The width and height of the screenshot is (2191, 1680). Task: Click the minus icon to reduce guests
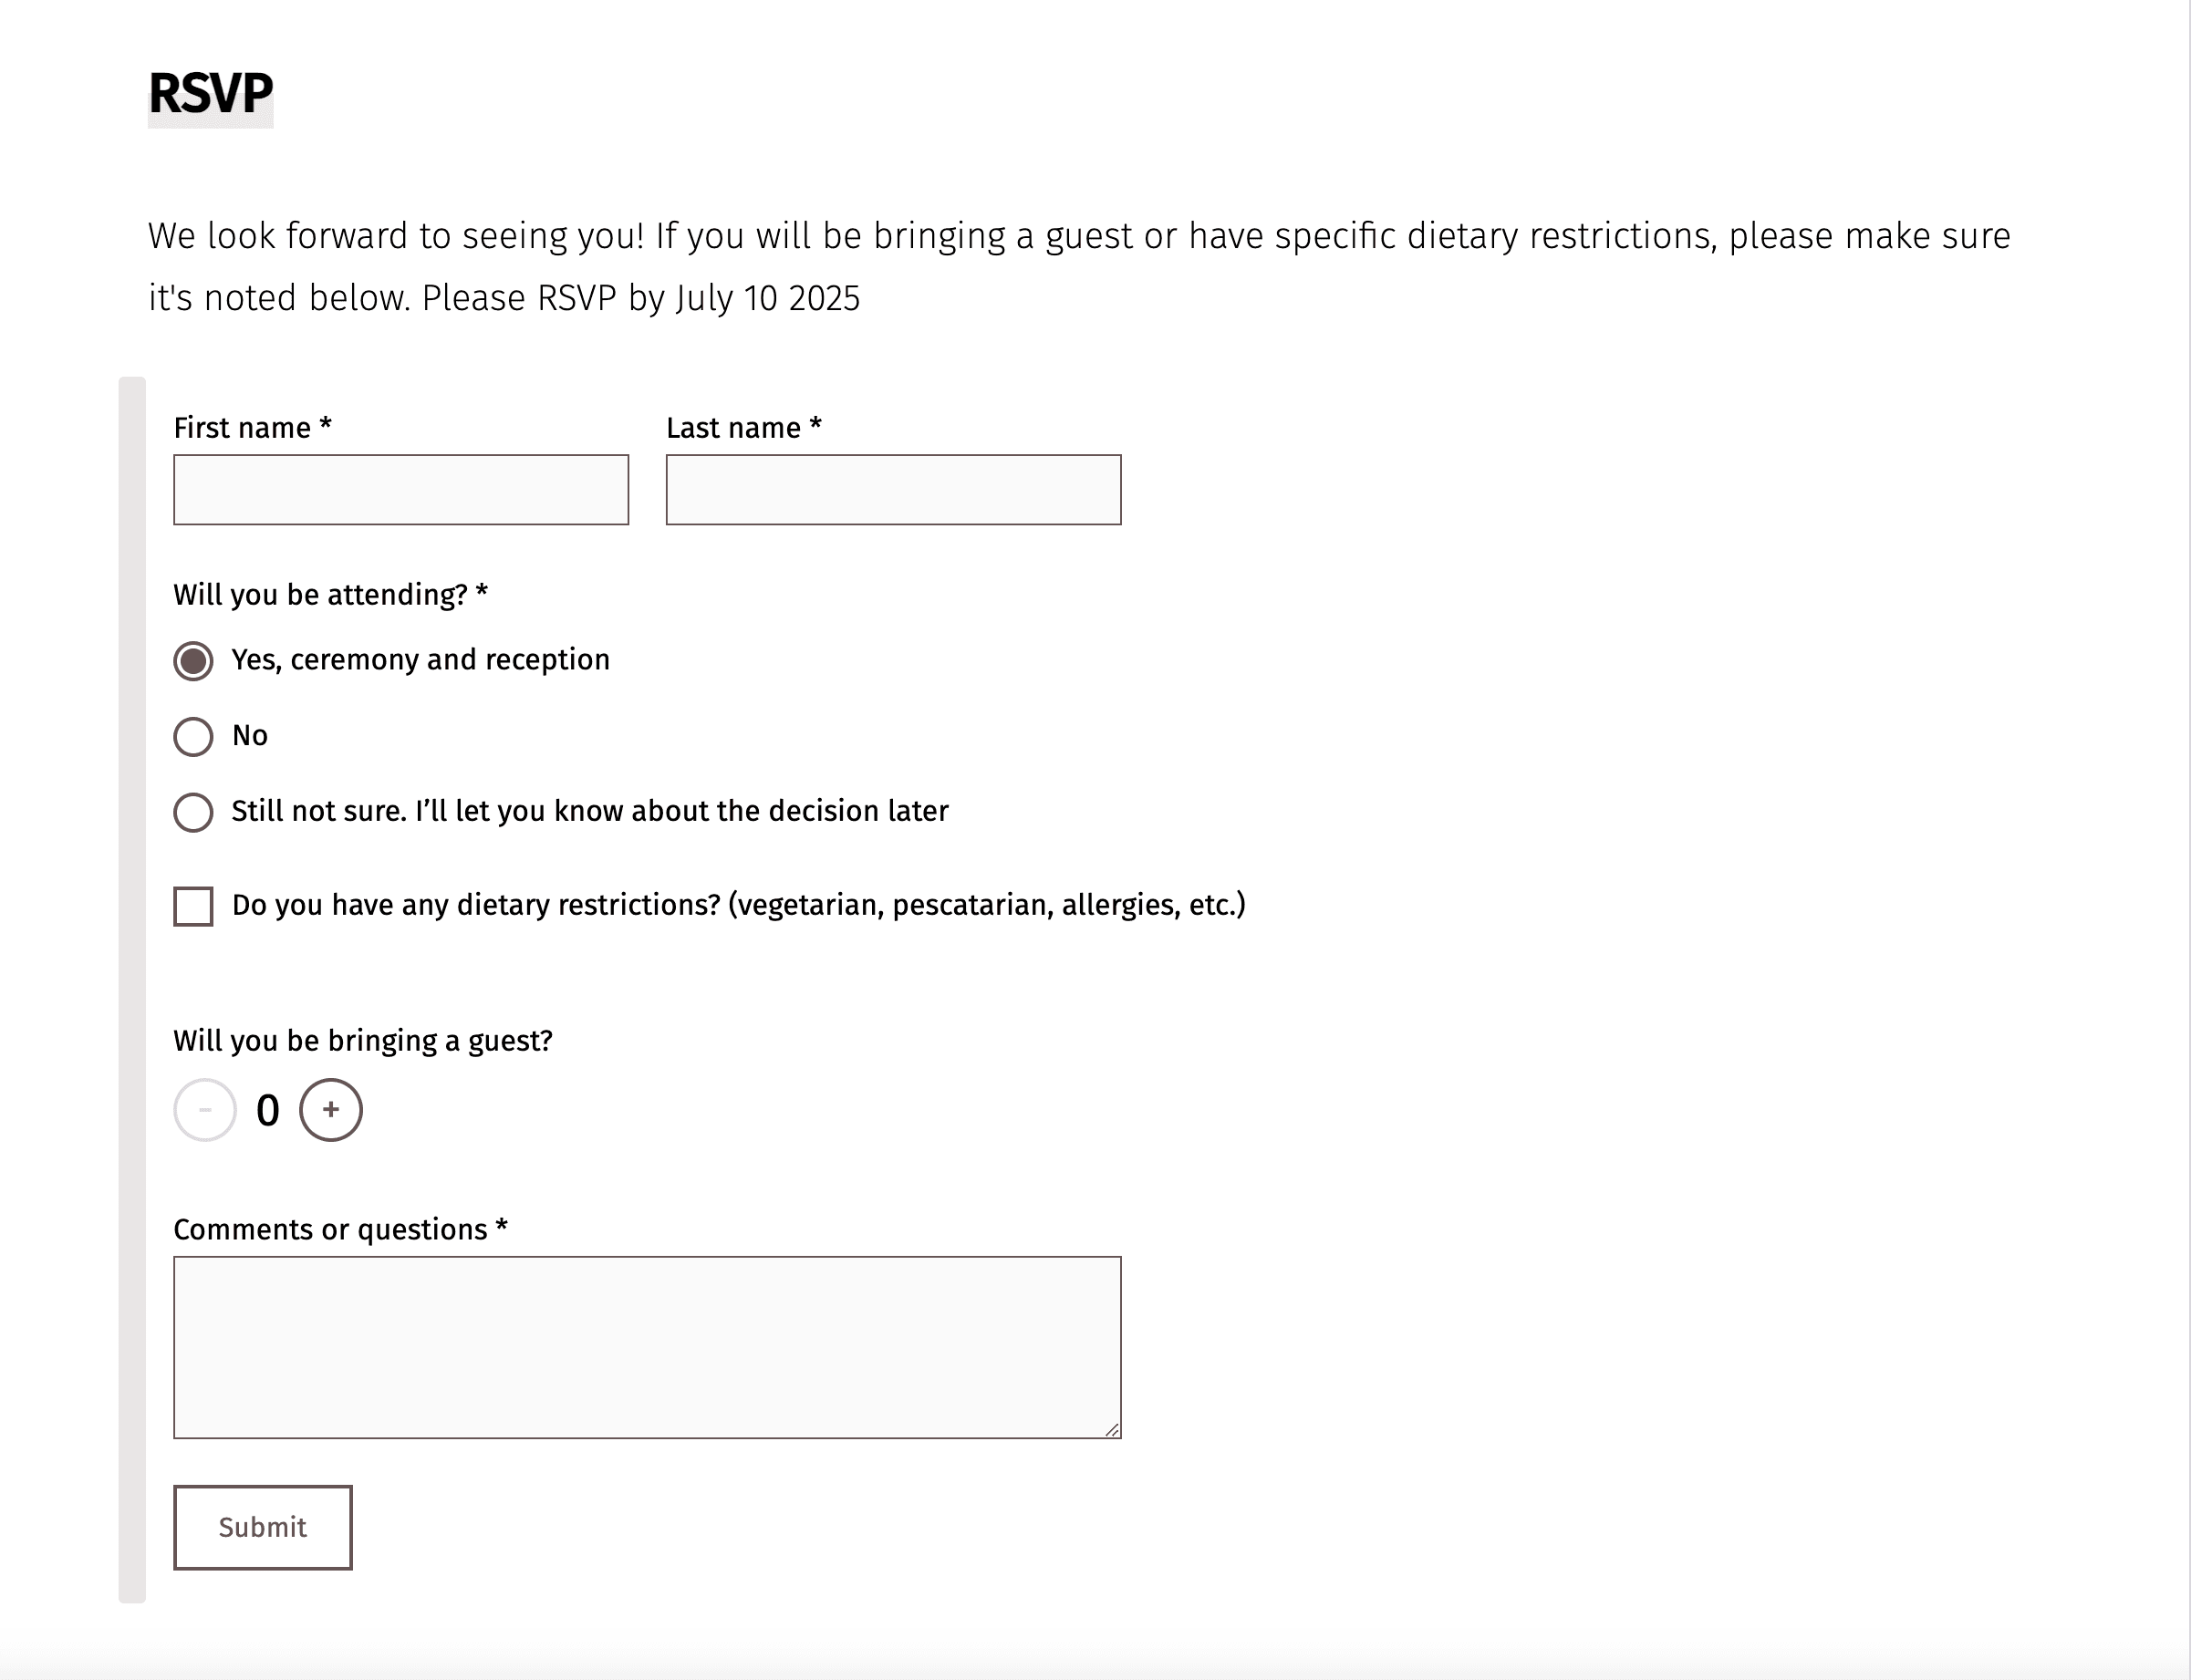click(205, 1110)
